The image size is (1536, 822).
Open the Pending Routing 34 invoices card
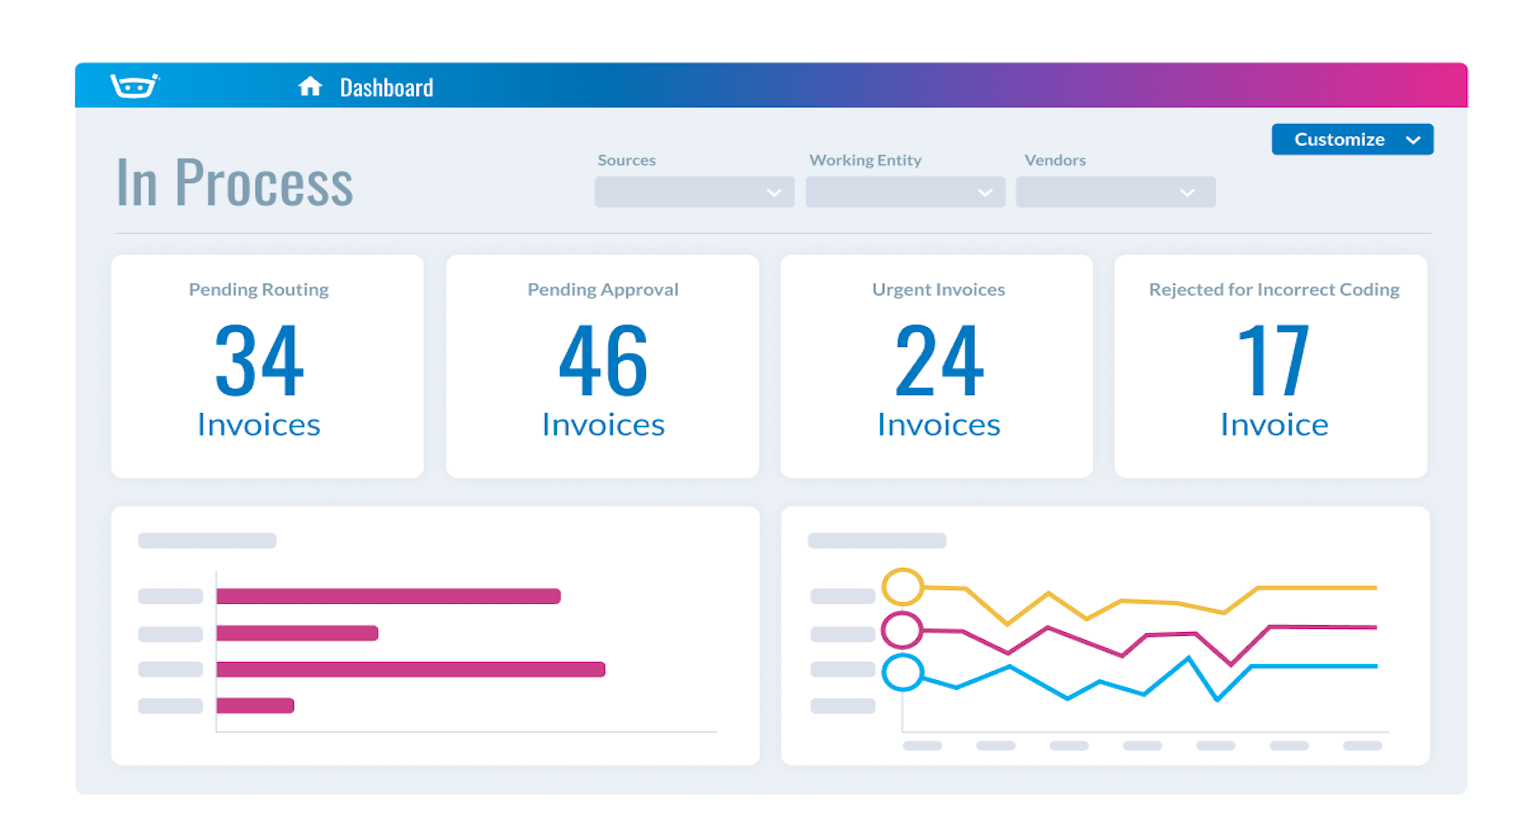[x=267, y=366]
